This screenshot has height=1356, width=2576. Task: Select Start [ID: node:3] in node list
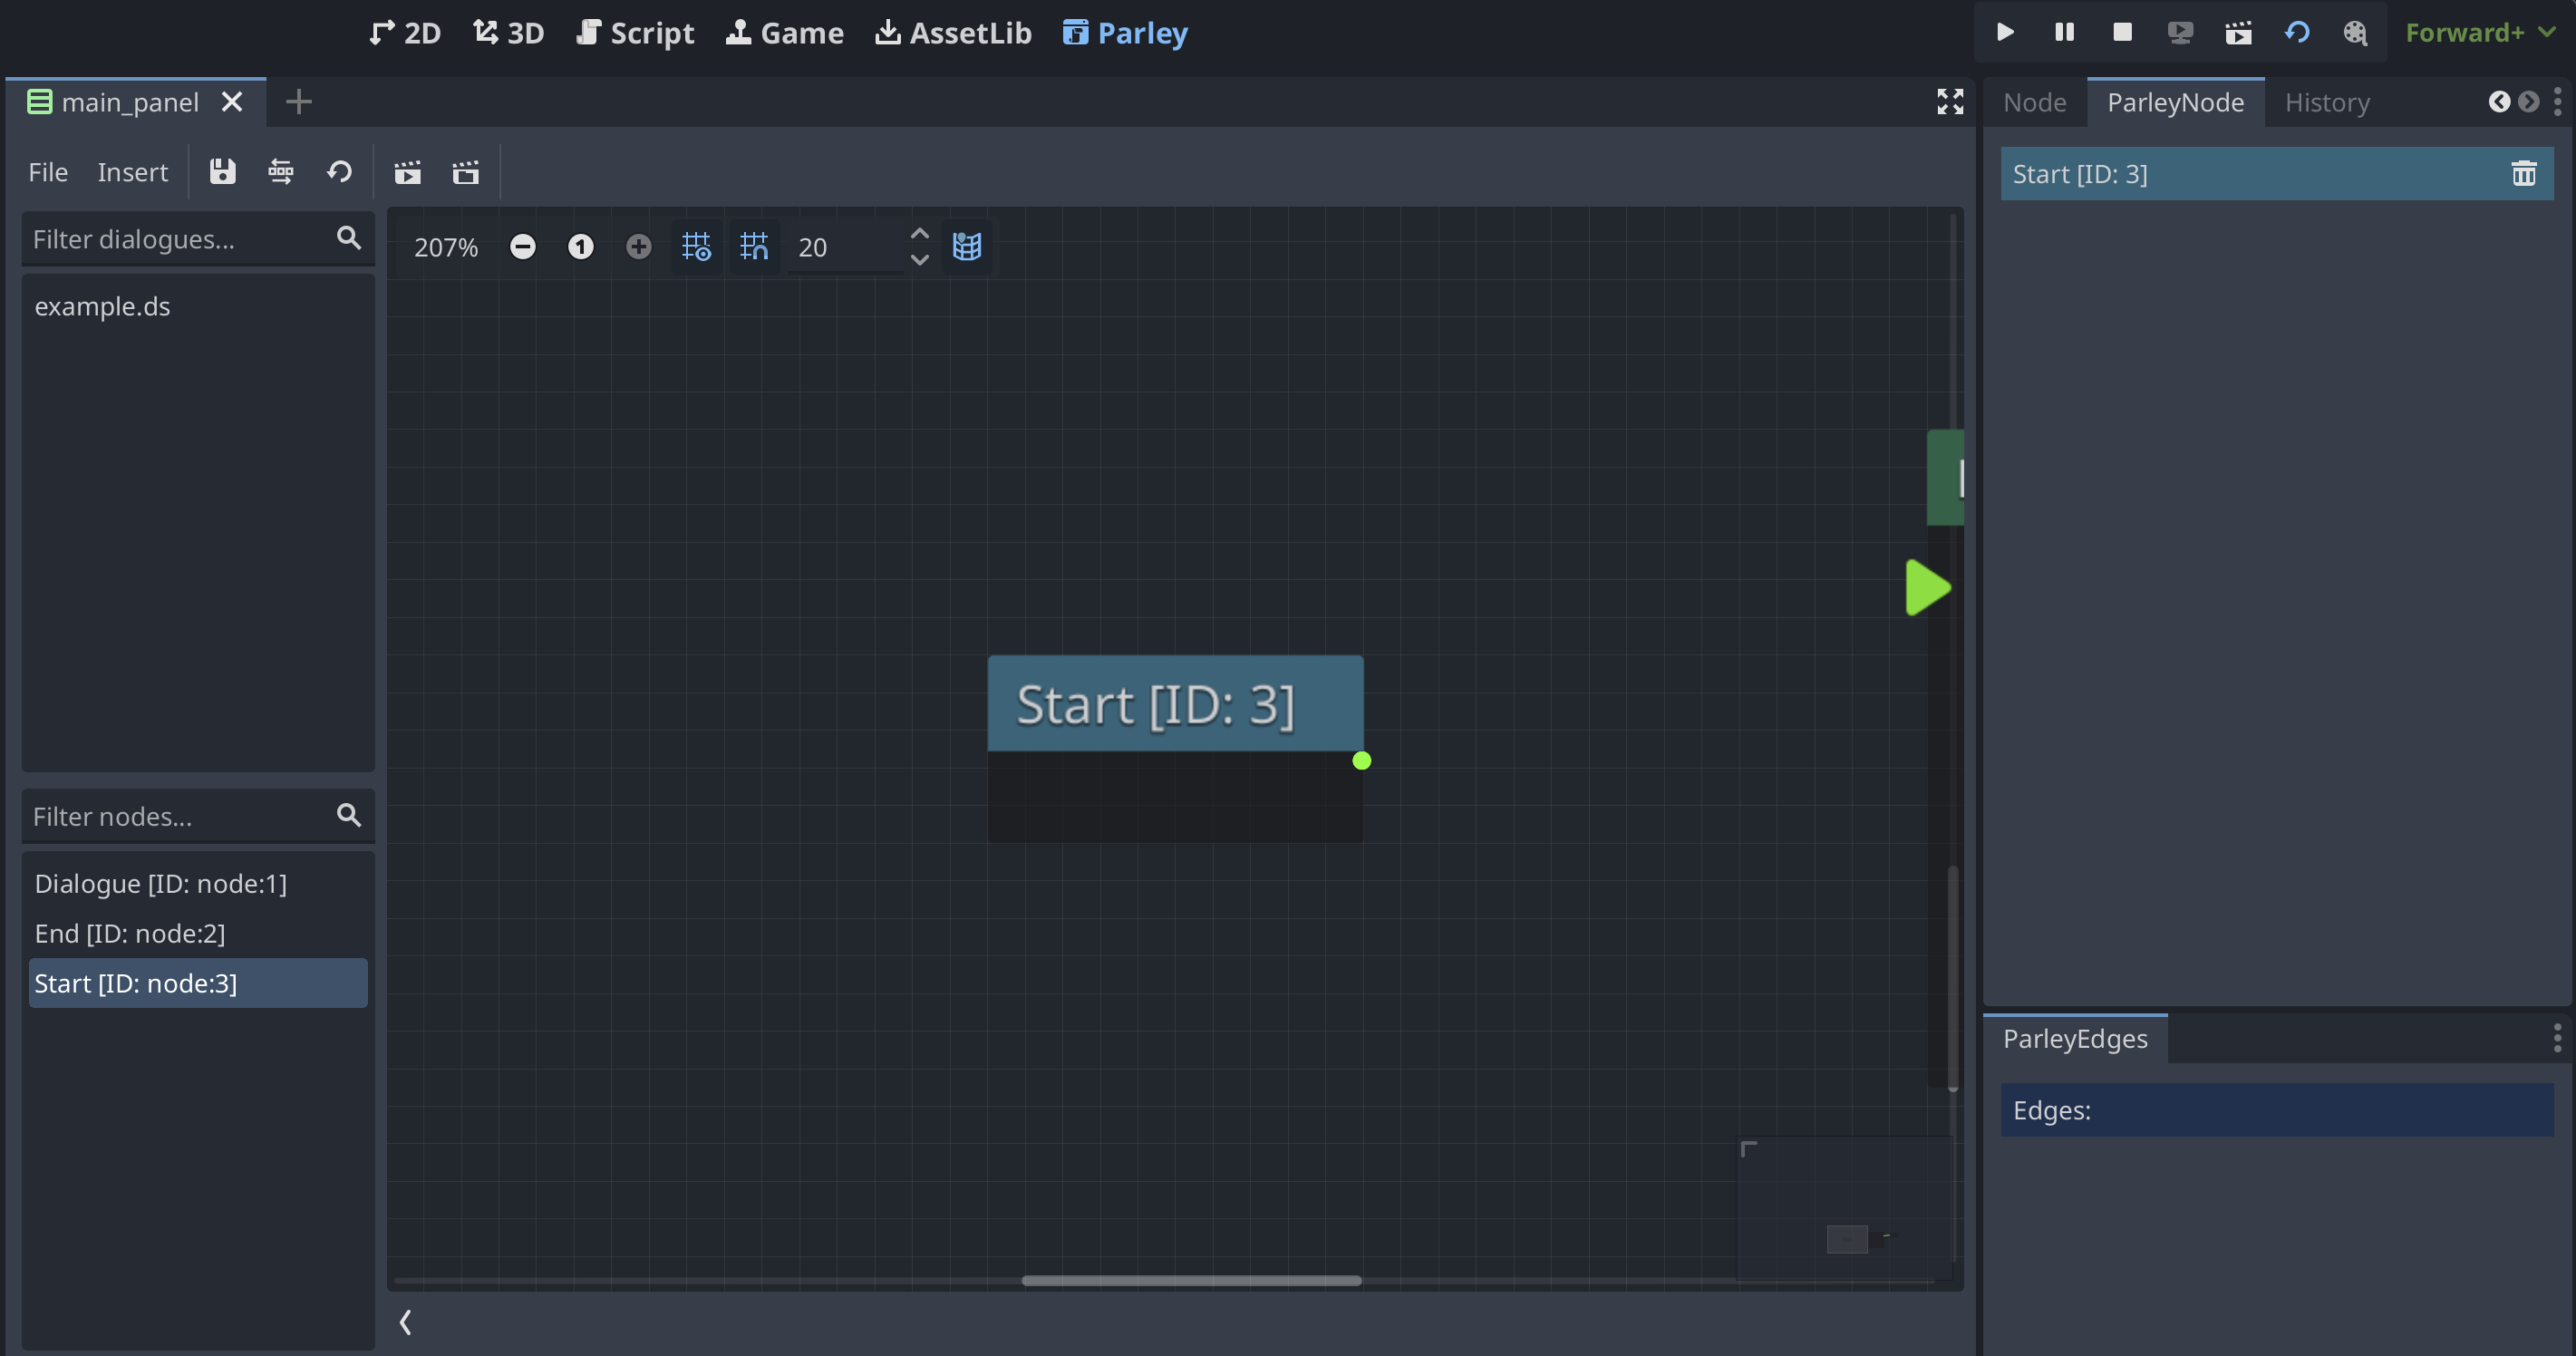point(197,982)
